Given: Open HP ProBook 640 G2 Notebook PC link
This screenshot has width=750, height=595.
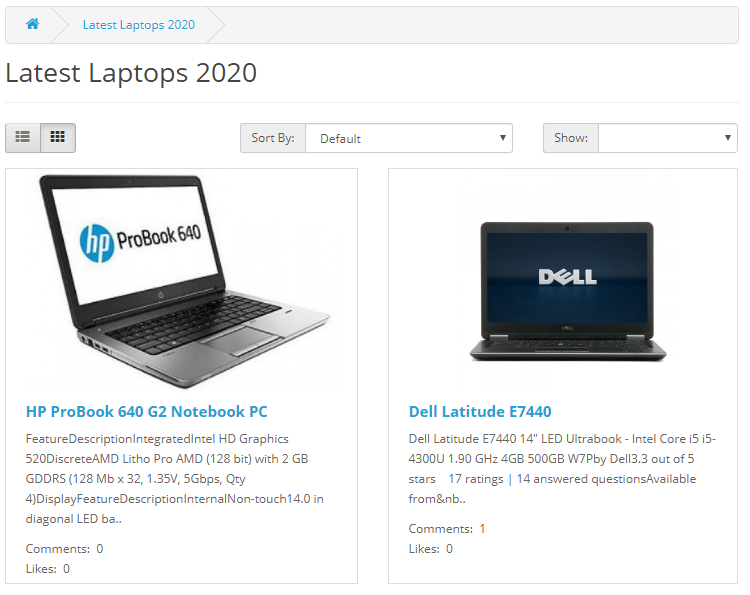Looking at the screenshot, I should [x=146, y=411].
